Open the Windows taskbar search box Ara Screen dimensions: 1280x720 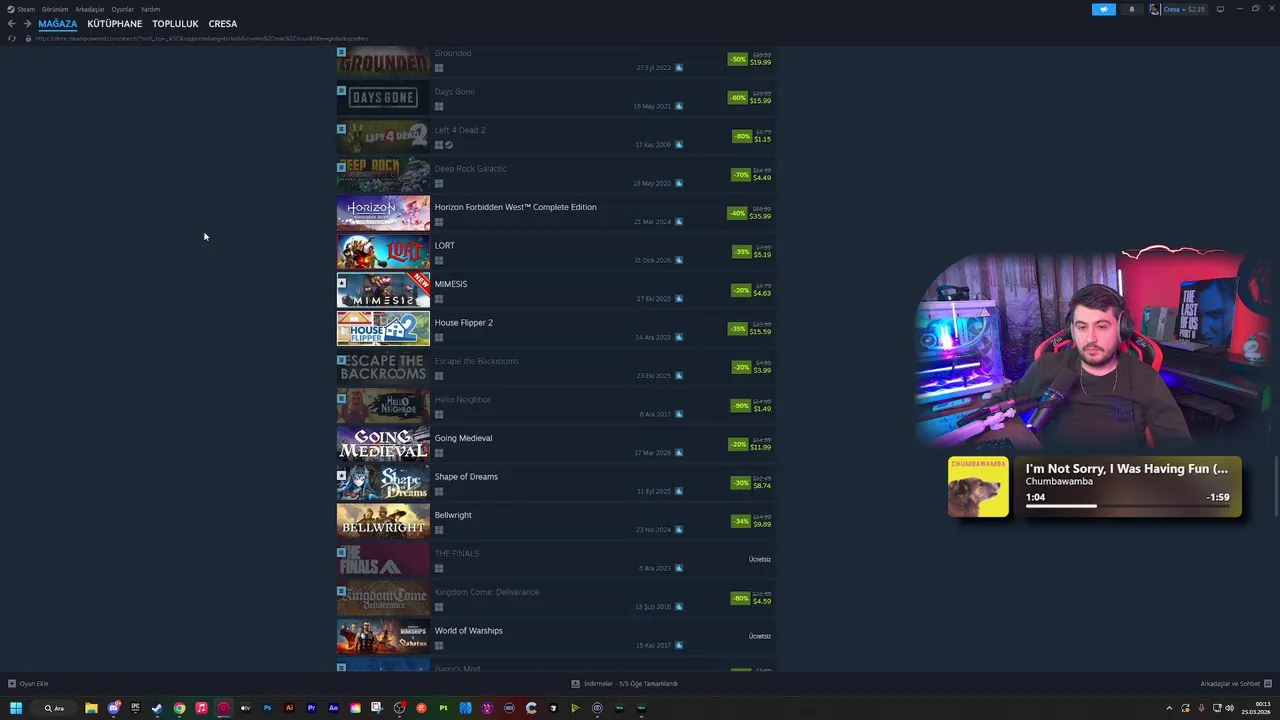54,708
